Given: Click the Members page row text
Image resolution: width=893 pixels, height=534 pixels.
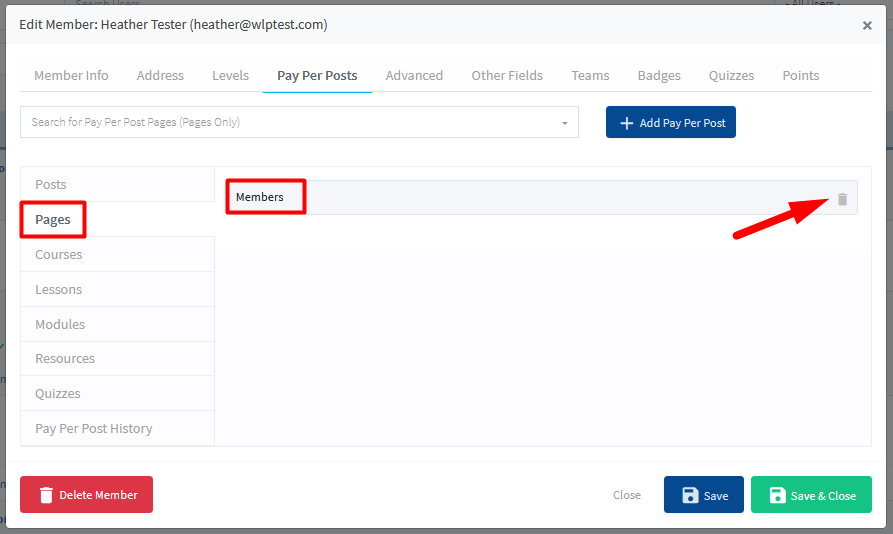Looking at the screenshot, I should 260,197.
